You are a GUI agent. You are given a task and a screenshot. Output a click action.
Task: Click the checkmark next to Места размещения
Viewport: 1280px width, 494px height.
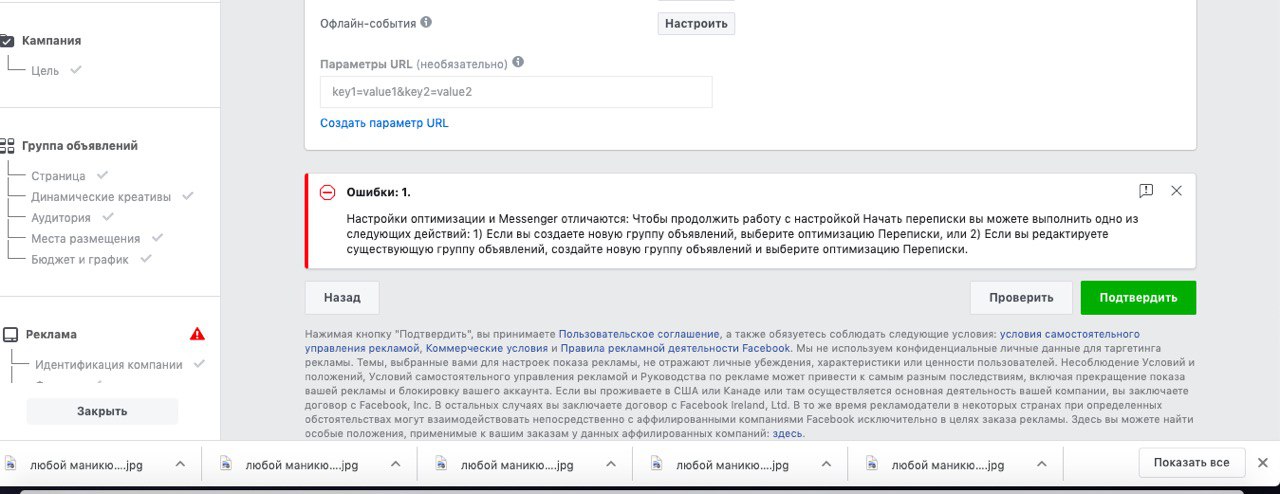pyautogui.click(x=157, y=238)
